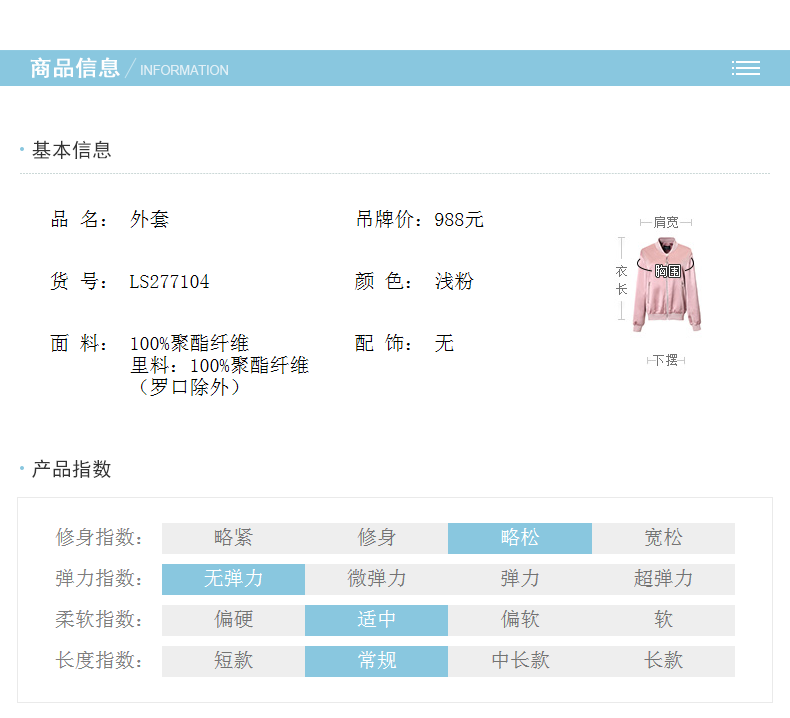Click the 肩宽 measurement label
790x718 pixels.
[666, 222]
